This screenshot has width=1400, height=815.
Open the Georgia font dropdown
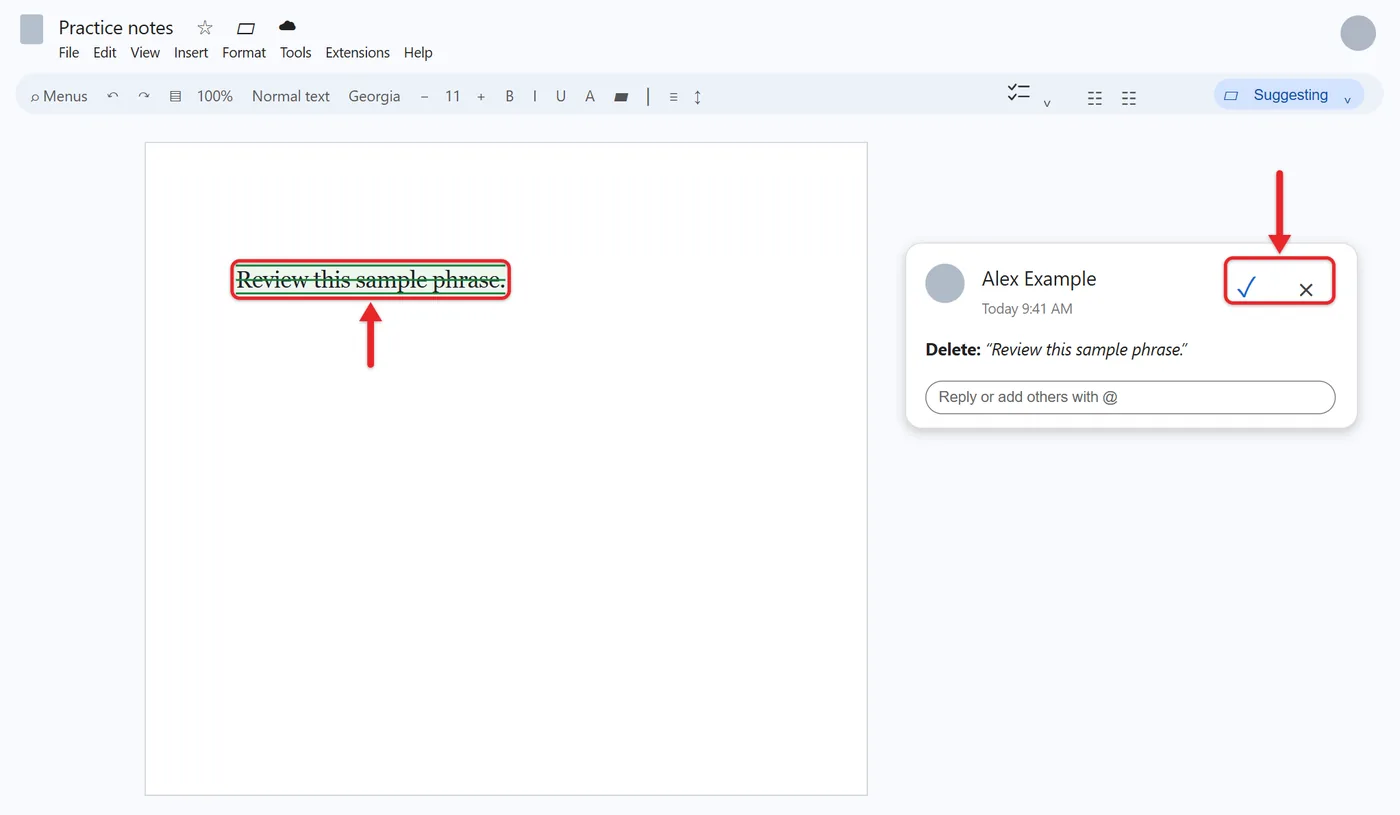pos(374,96)
